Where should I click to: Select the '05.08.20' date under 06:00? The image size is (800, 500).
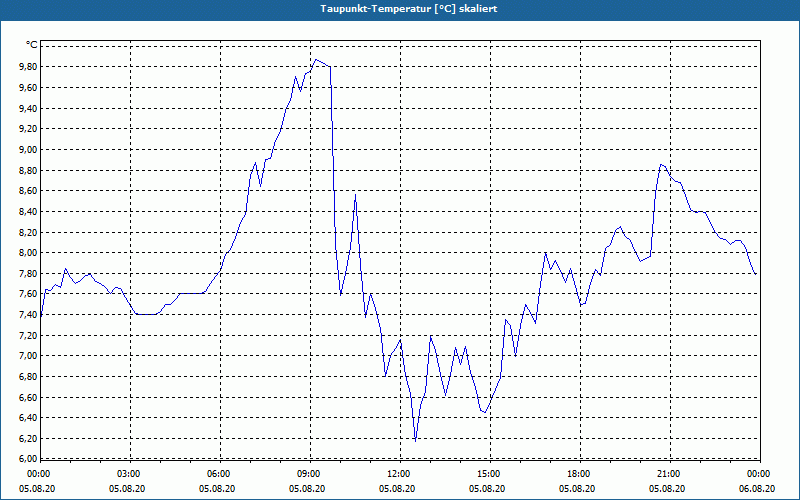coord(217,489)
